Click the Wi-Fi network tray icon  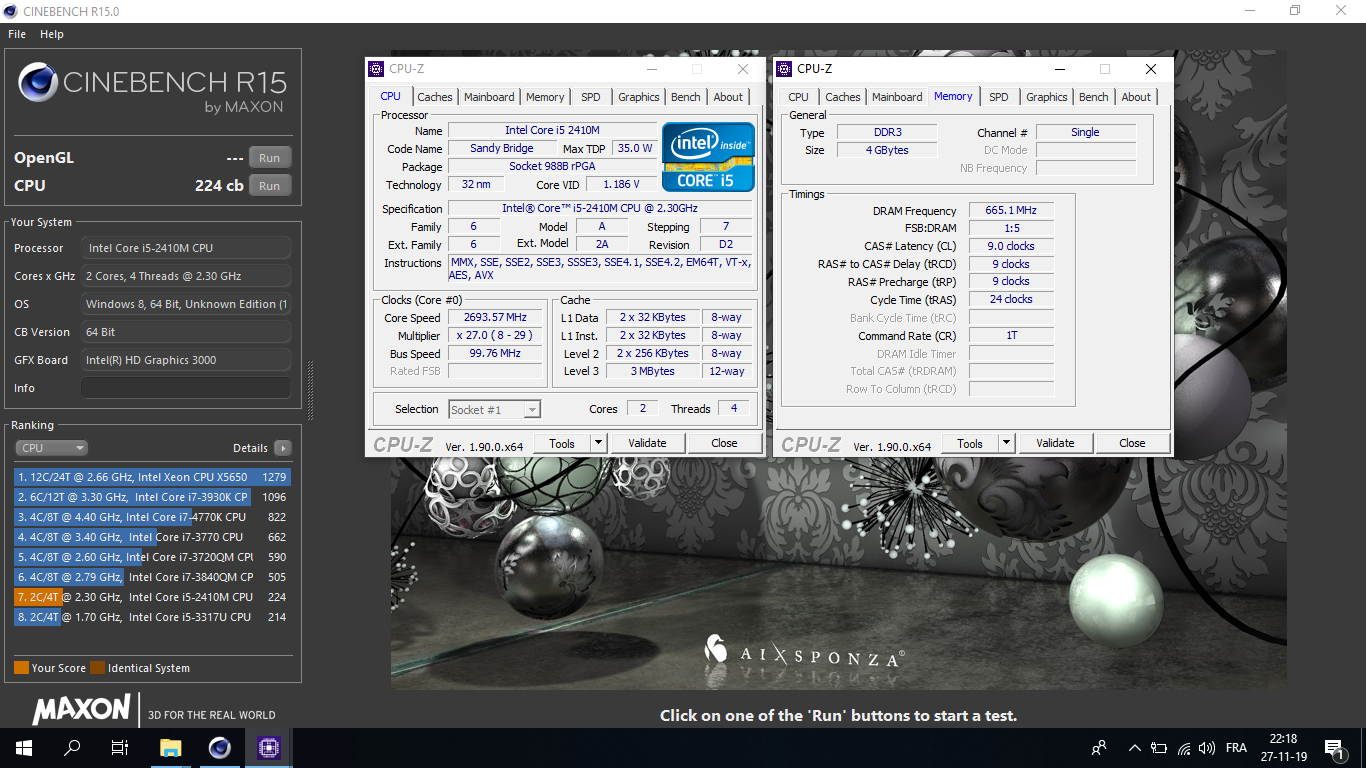coord(1184,748)
